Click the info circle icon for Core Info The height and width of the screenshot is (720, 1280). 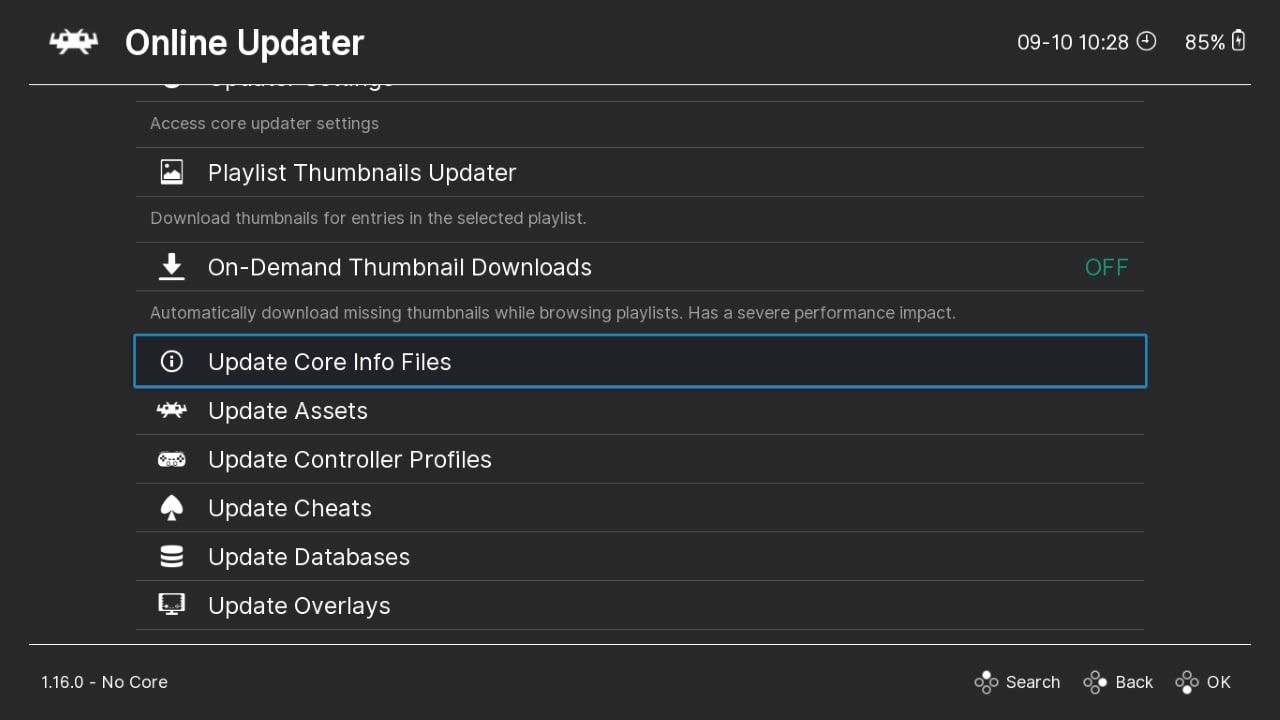pos(172,361)
